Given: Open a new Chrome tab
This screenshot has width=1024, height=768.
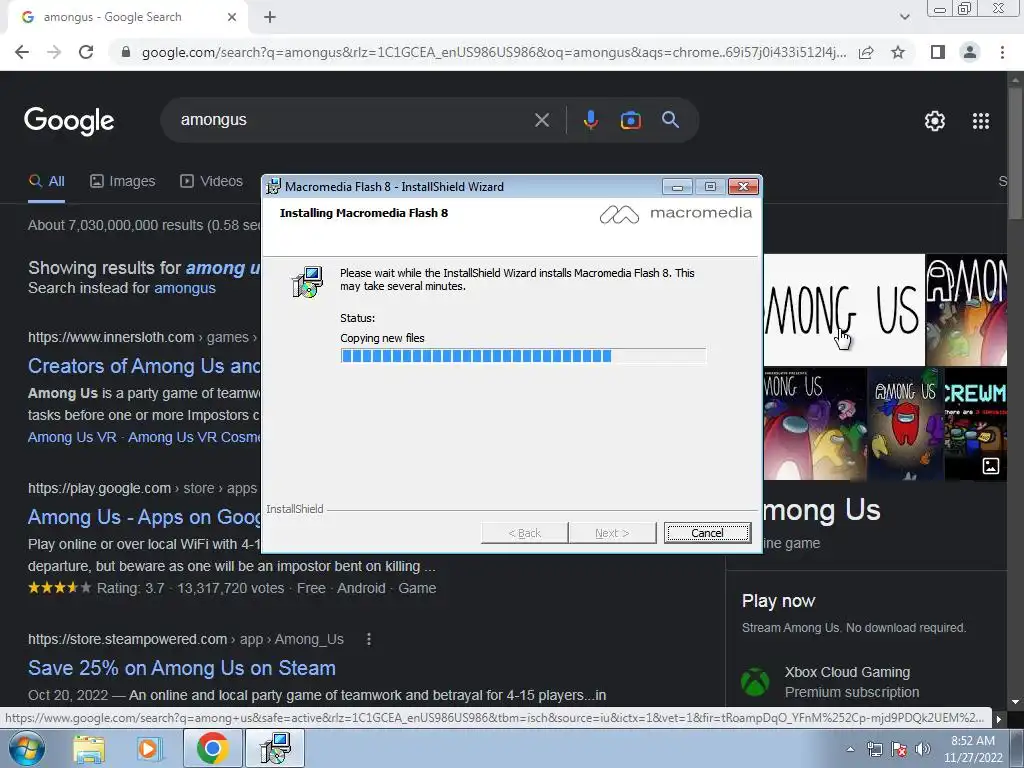Looking at the screenshot, I should (270, 18).
